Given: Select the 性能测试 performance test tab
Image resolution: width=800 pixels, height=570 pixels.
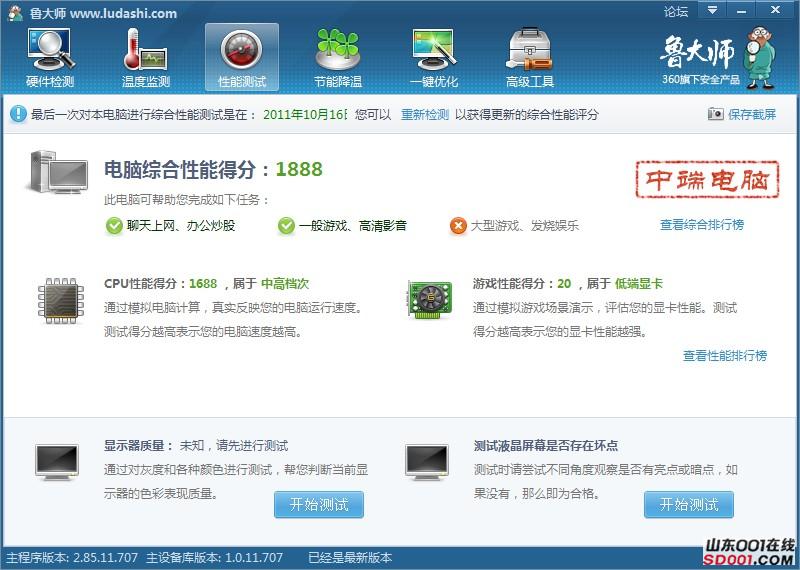Looking at the screenshot, I should [x=242, y=58].
